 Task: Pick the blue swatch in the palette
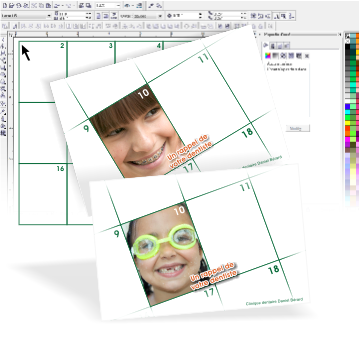click(x=348, y=107)
